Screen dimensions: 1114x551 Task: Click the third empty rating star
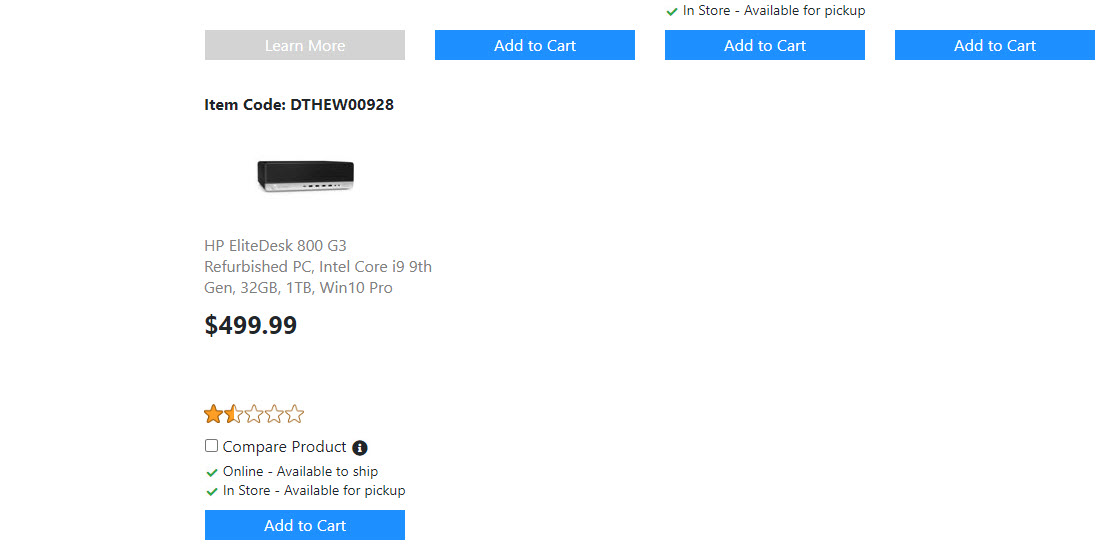pos(254,414)
